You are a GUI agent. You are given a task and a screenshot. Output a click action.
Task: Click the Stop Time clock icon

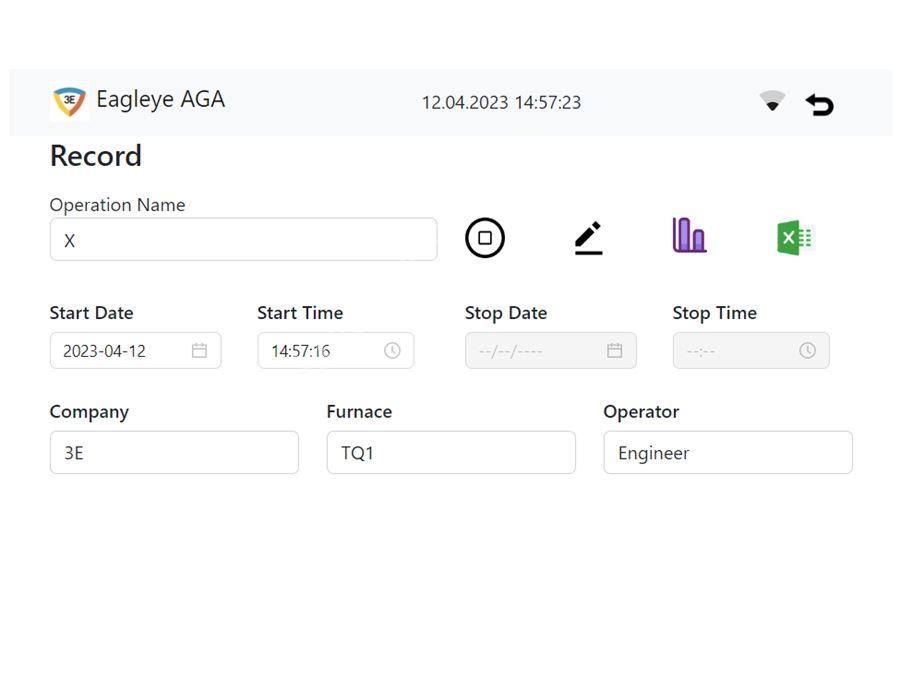(x=807, y=351)
